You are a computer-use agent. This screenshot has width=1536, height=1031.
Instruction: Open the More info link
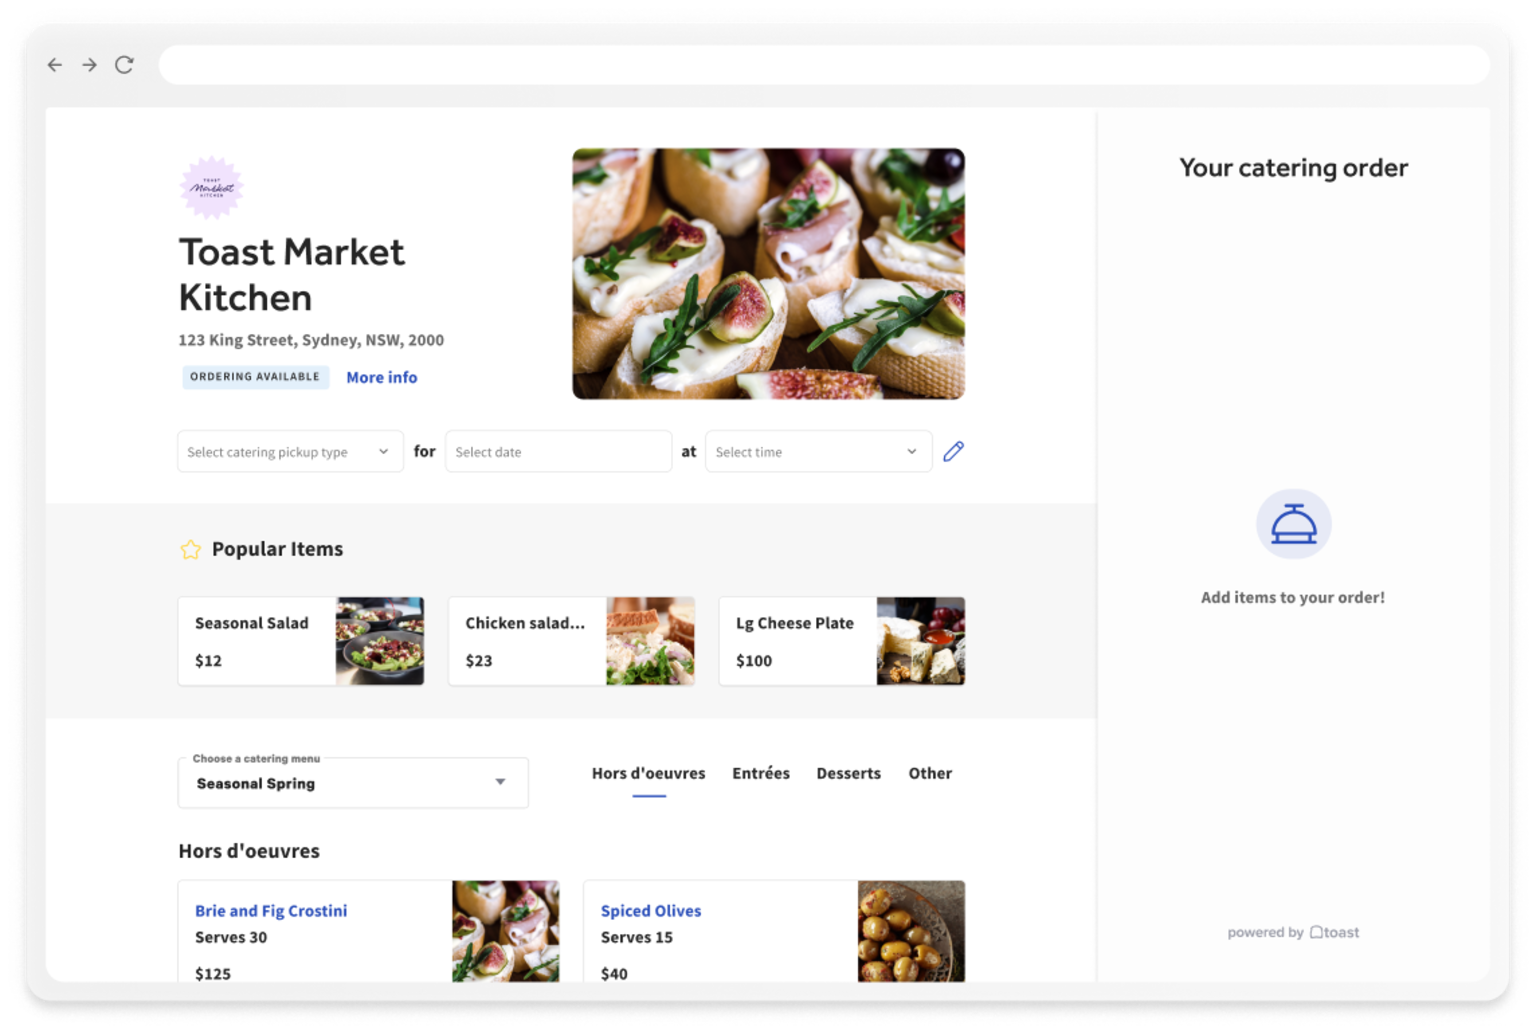[382, 377]
